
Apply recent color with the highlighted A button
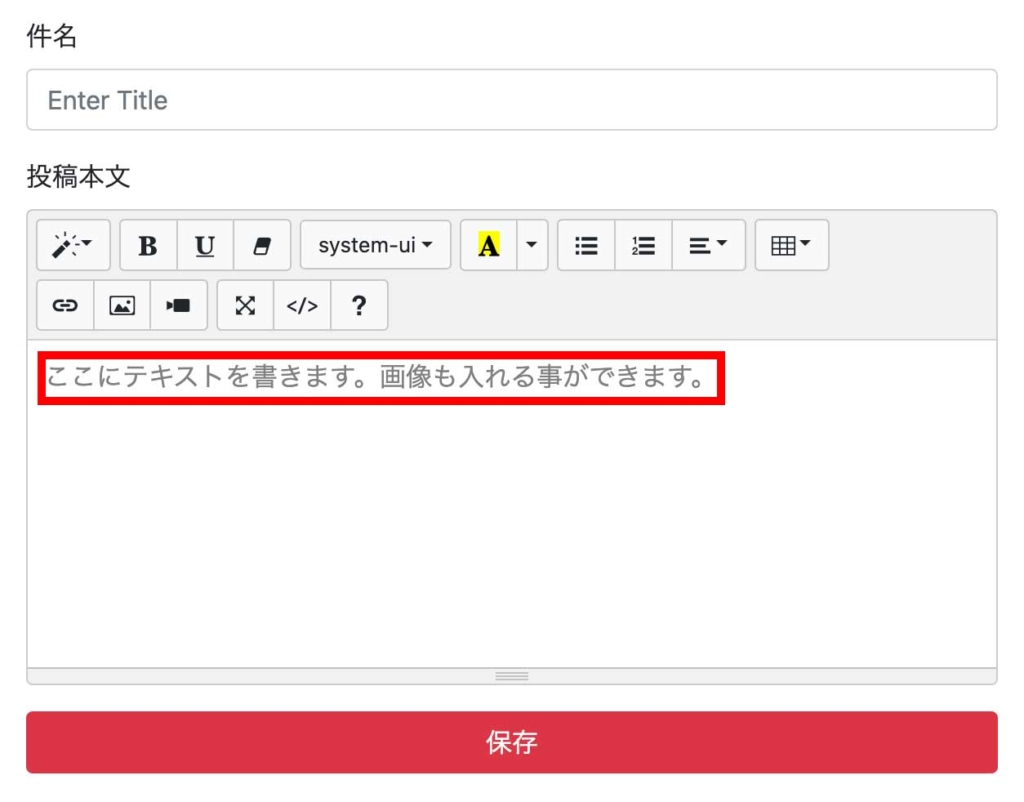pos(488,245)
